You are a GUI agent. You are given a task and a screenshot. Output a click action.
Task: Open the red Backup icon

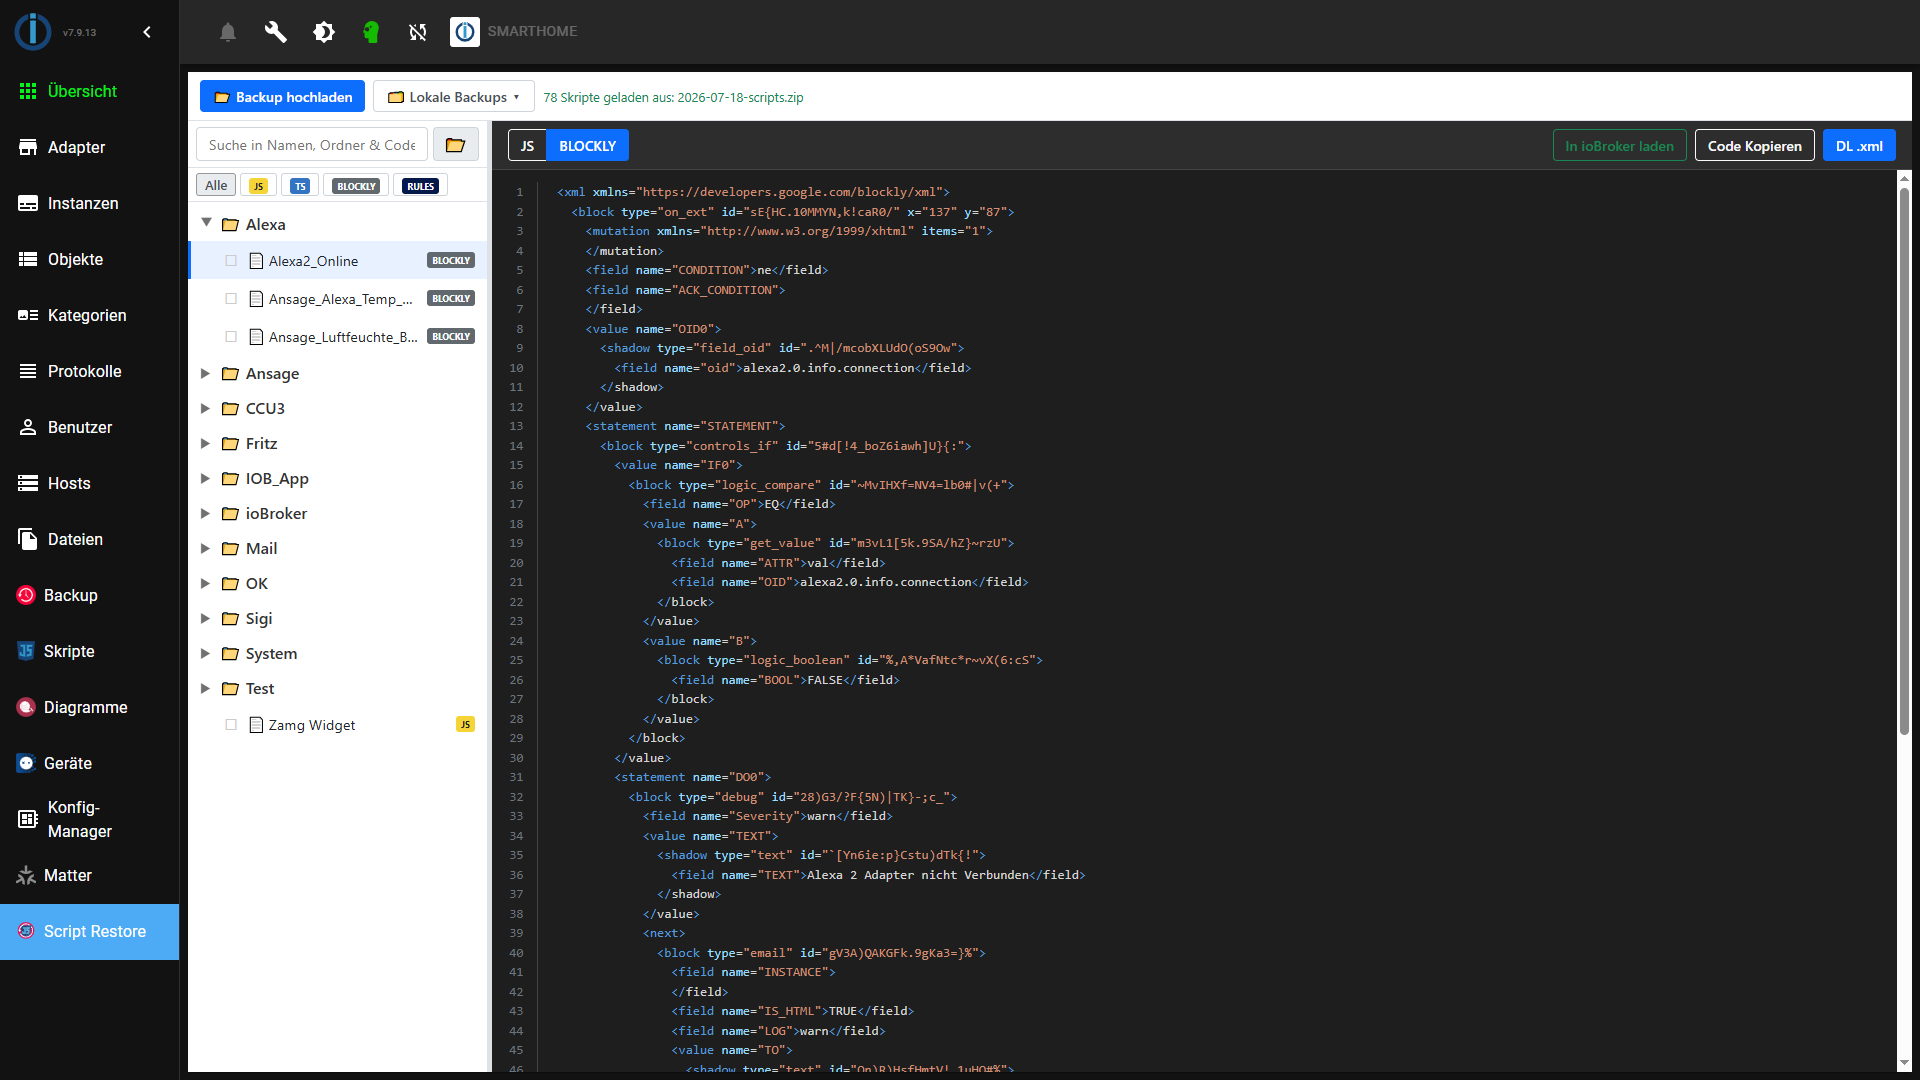point(26,595)
